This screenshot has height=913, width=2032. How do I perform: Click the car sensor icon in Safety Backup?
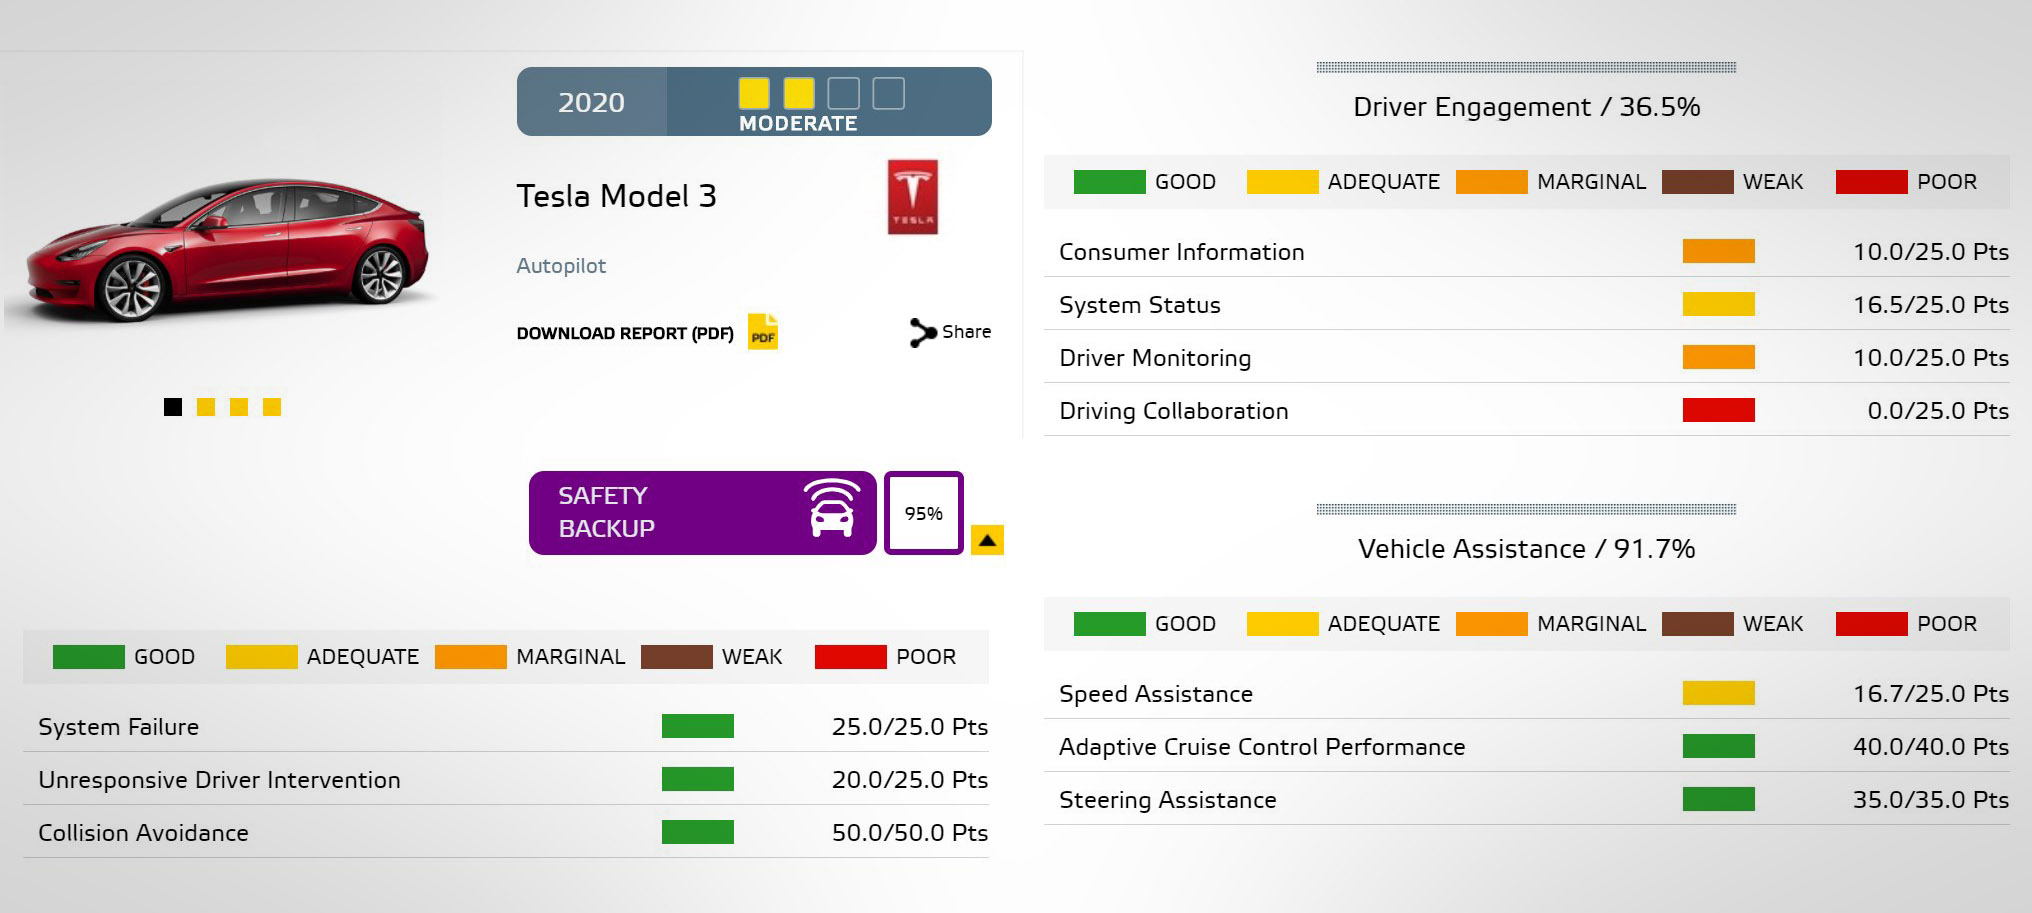pyautogui.click(x=831, y=509)
